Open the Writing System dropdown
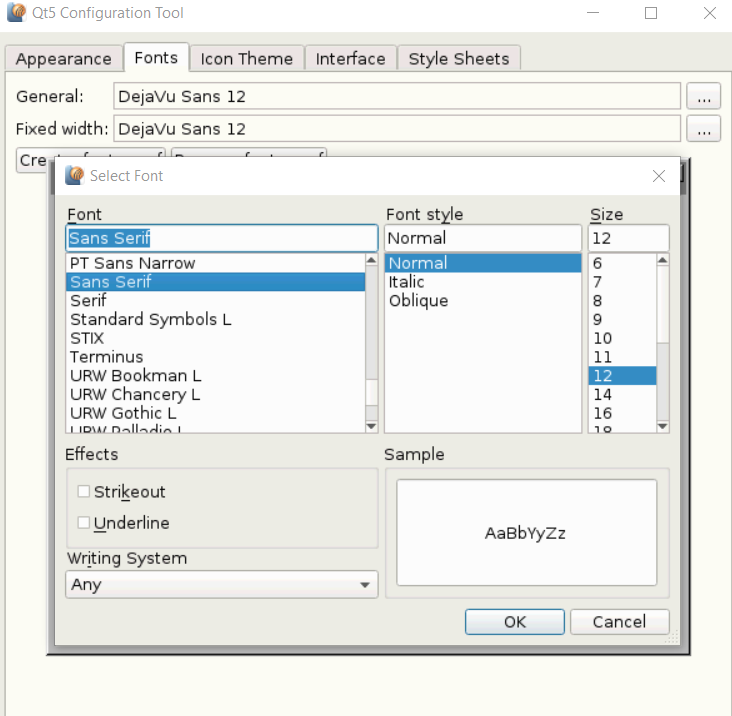This screenshot has height=716, width=732. pyautogui.click(x=221, y=585)
